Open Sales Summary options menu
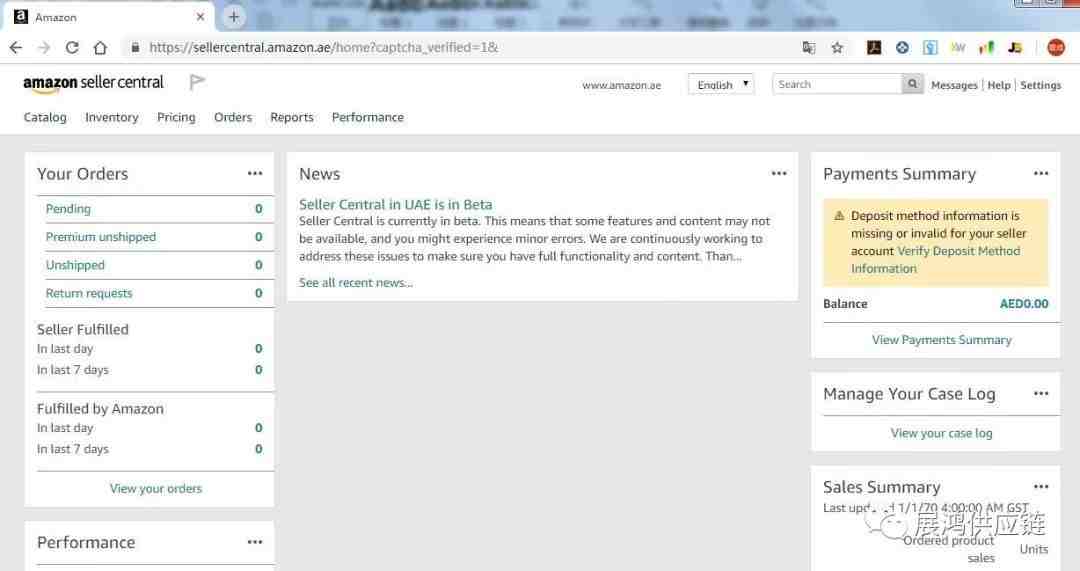1080x571 pixels. 1041,486
